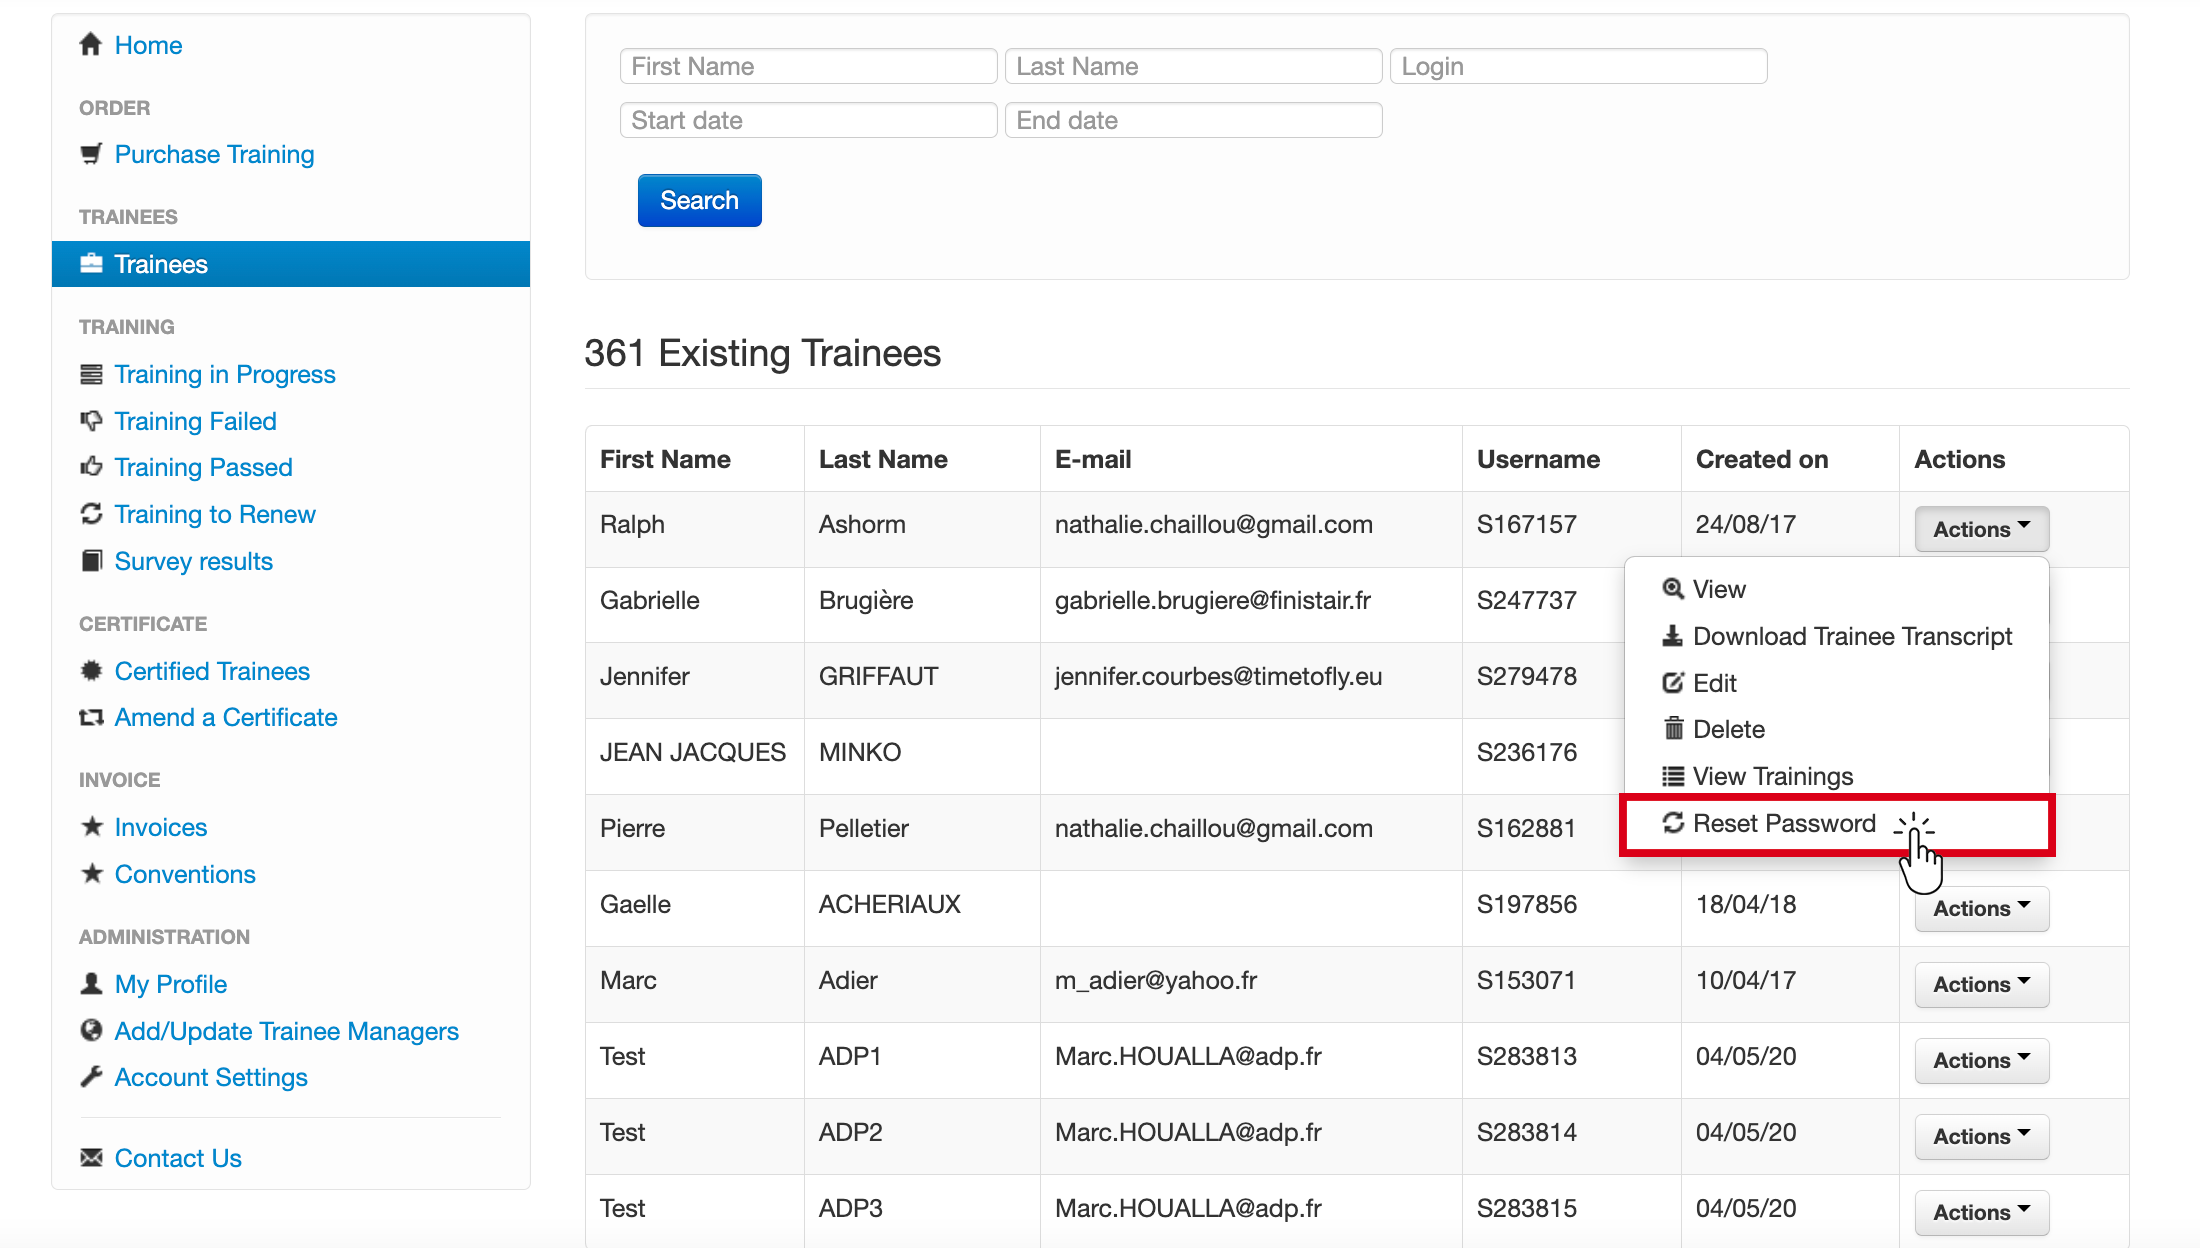Select View Trainings menu item
The width and height of the screenshot is (2200, 1248).
1837,776
